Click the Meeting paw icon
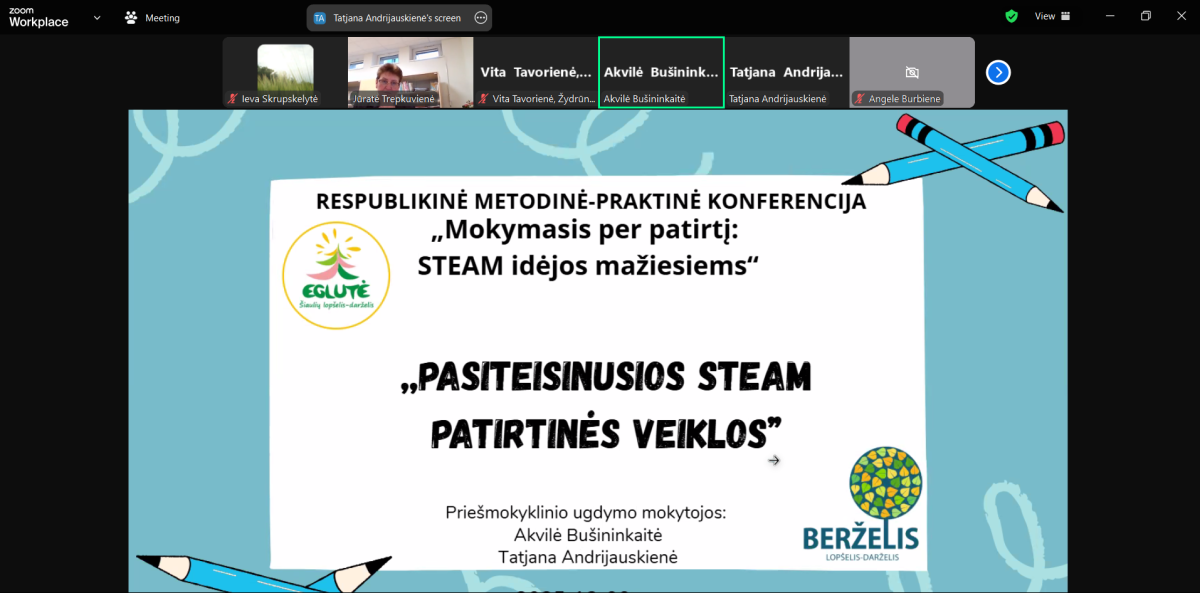The image size is (1200, 593). coord(131,17)
